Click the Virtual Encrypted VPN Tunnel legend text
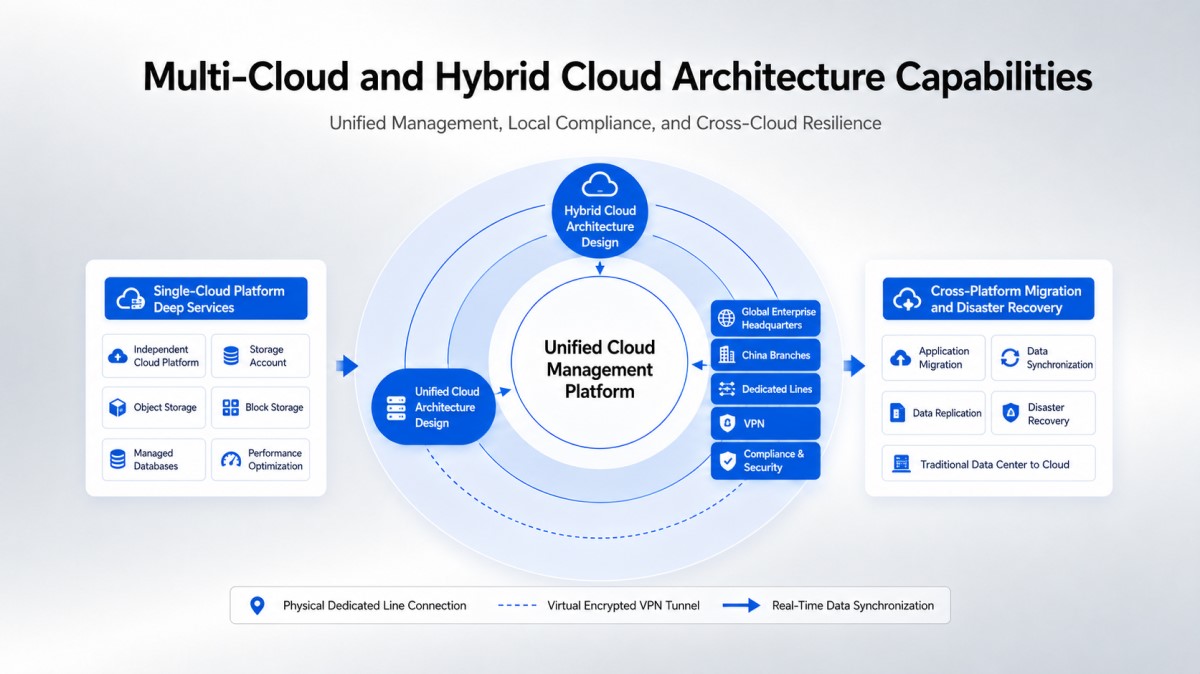This screenshot has width=1200, height=674. tap(624, 605)
